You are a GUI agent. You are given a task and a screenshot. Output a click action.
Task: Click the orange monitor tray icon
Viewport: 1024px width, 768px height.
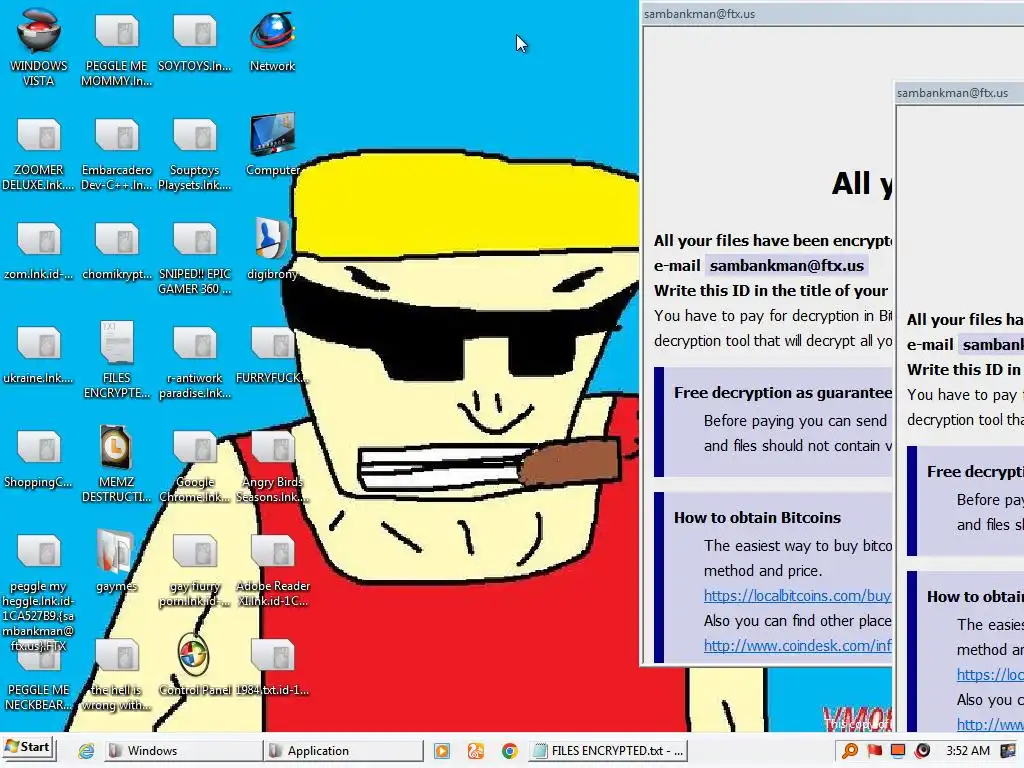pyautogui.click(x=898, y=751)
